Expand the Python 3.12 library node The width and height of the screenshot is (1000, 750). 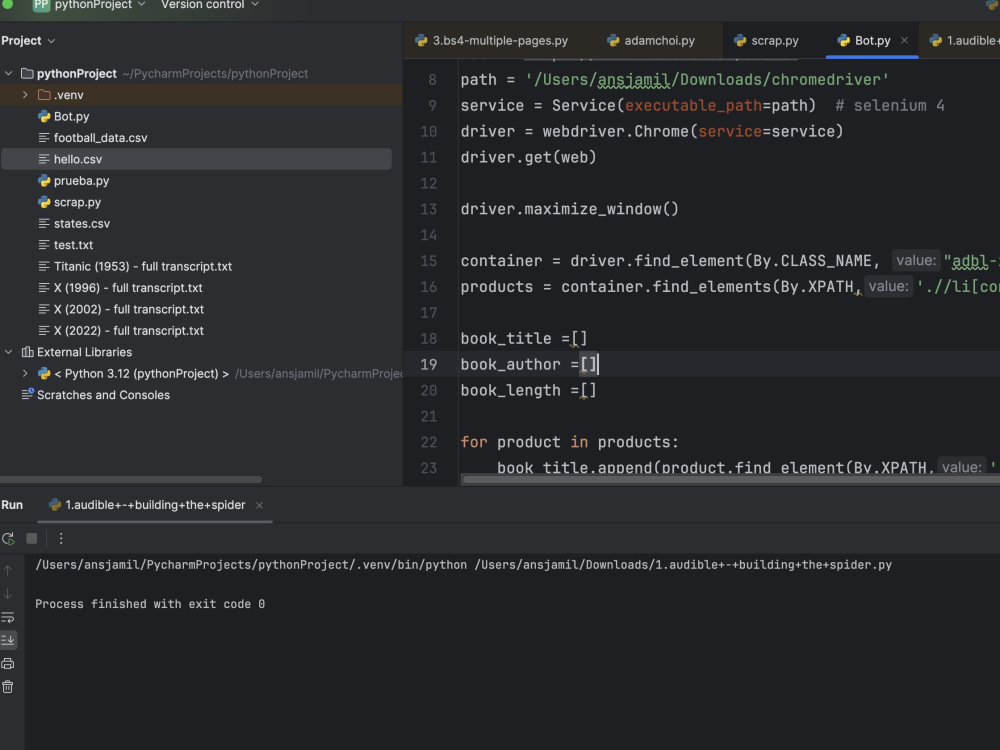click(25, 374)
